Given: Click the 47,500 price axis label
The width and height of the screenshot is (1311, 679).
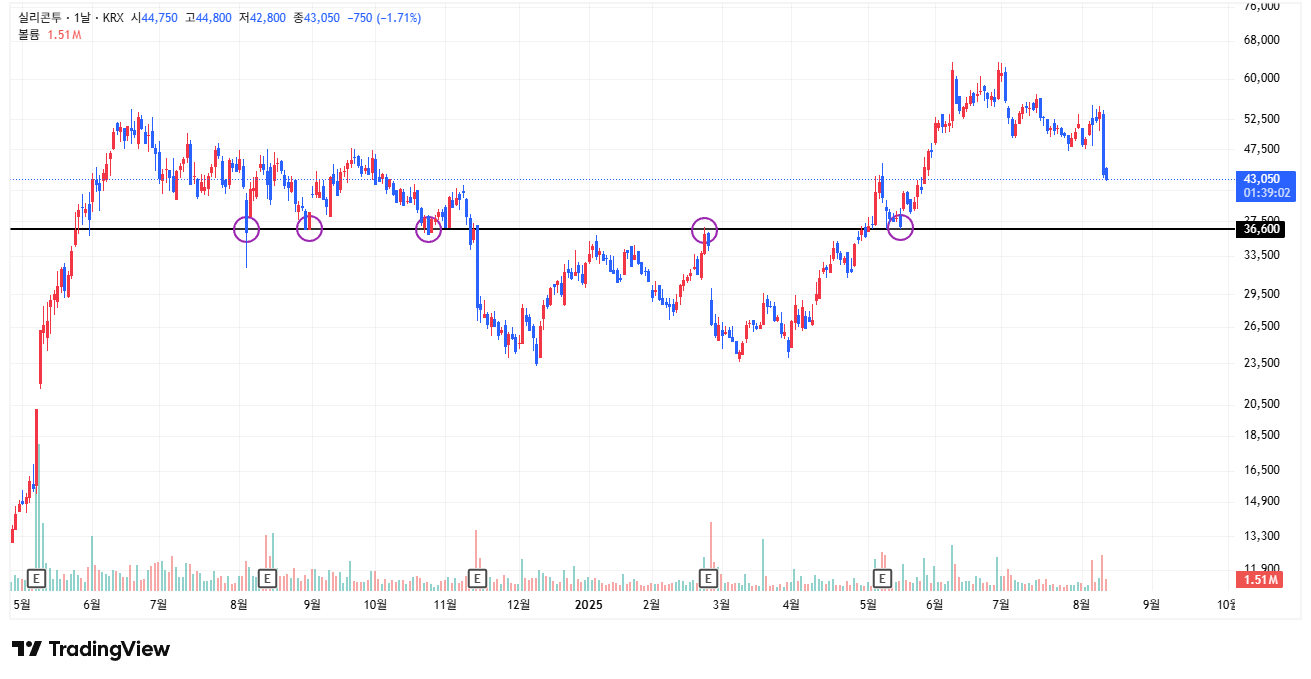Looking at the screenshot, I should tap(1262, 149).
